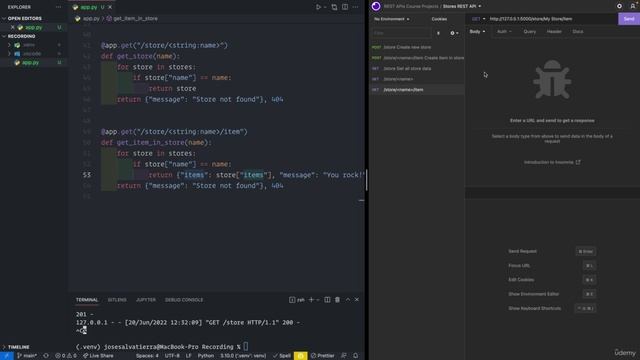Close the app.py editor tab
Viewport: 640px width, 360px height.
pos(110,7)
